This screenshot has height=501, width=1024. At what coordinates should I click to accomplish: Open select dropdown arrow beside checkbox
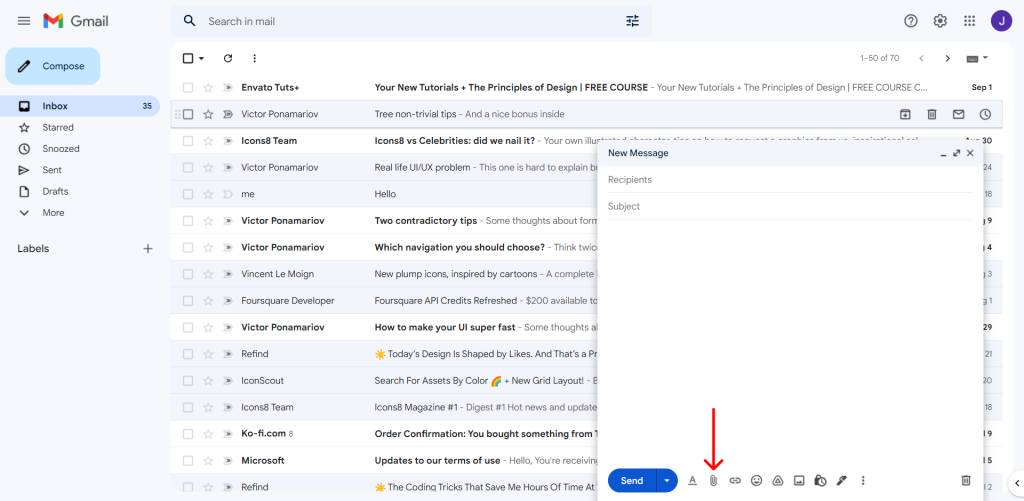pyautogui.click(x=201, y=58)
